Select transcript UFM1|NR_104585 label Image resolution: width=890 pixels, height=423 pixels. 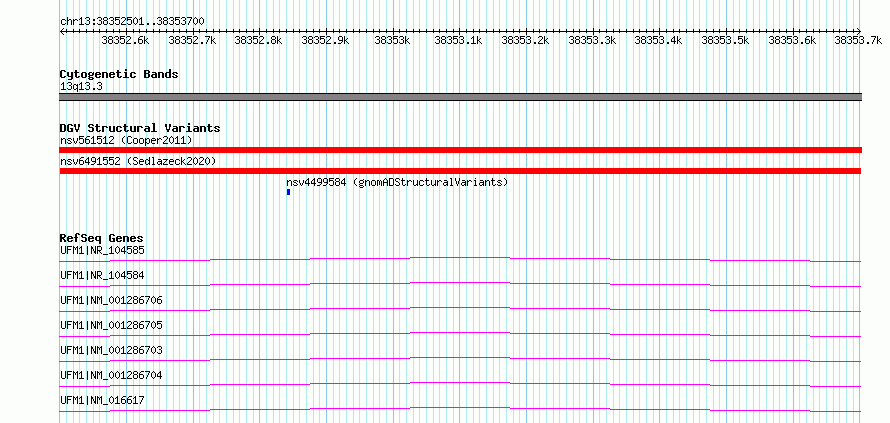102,250
